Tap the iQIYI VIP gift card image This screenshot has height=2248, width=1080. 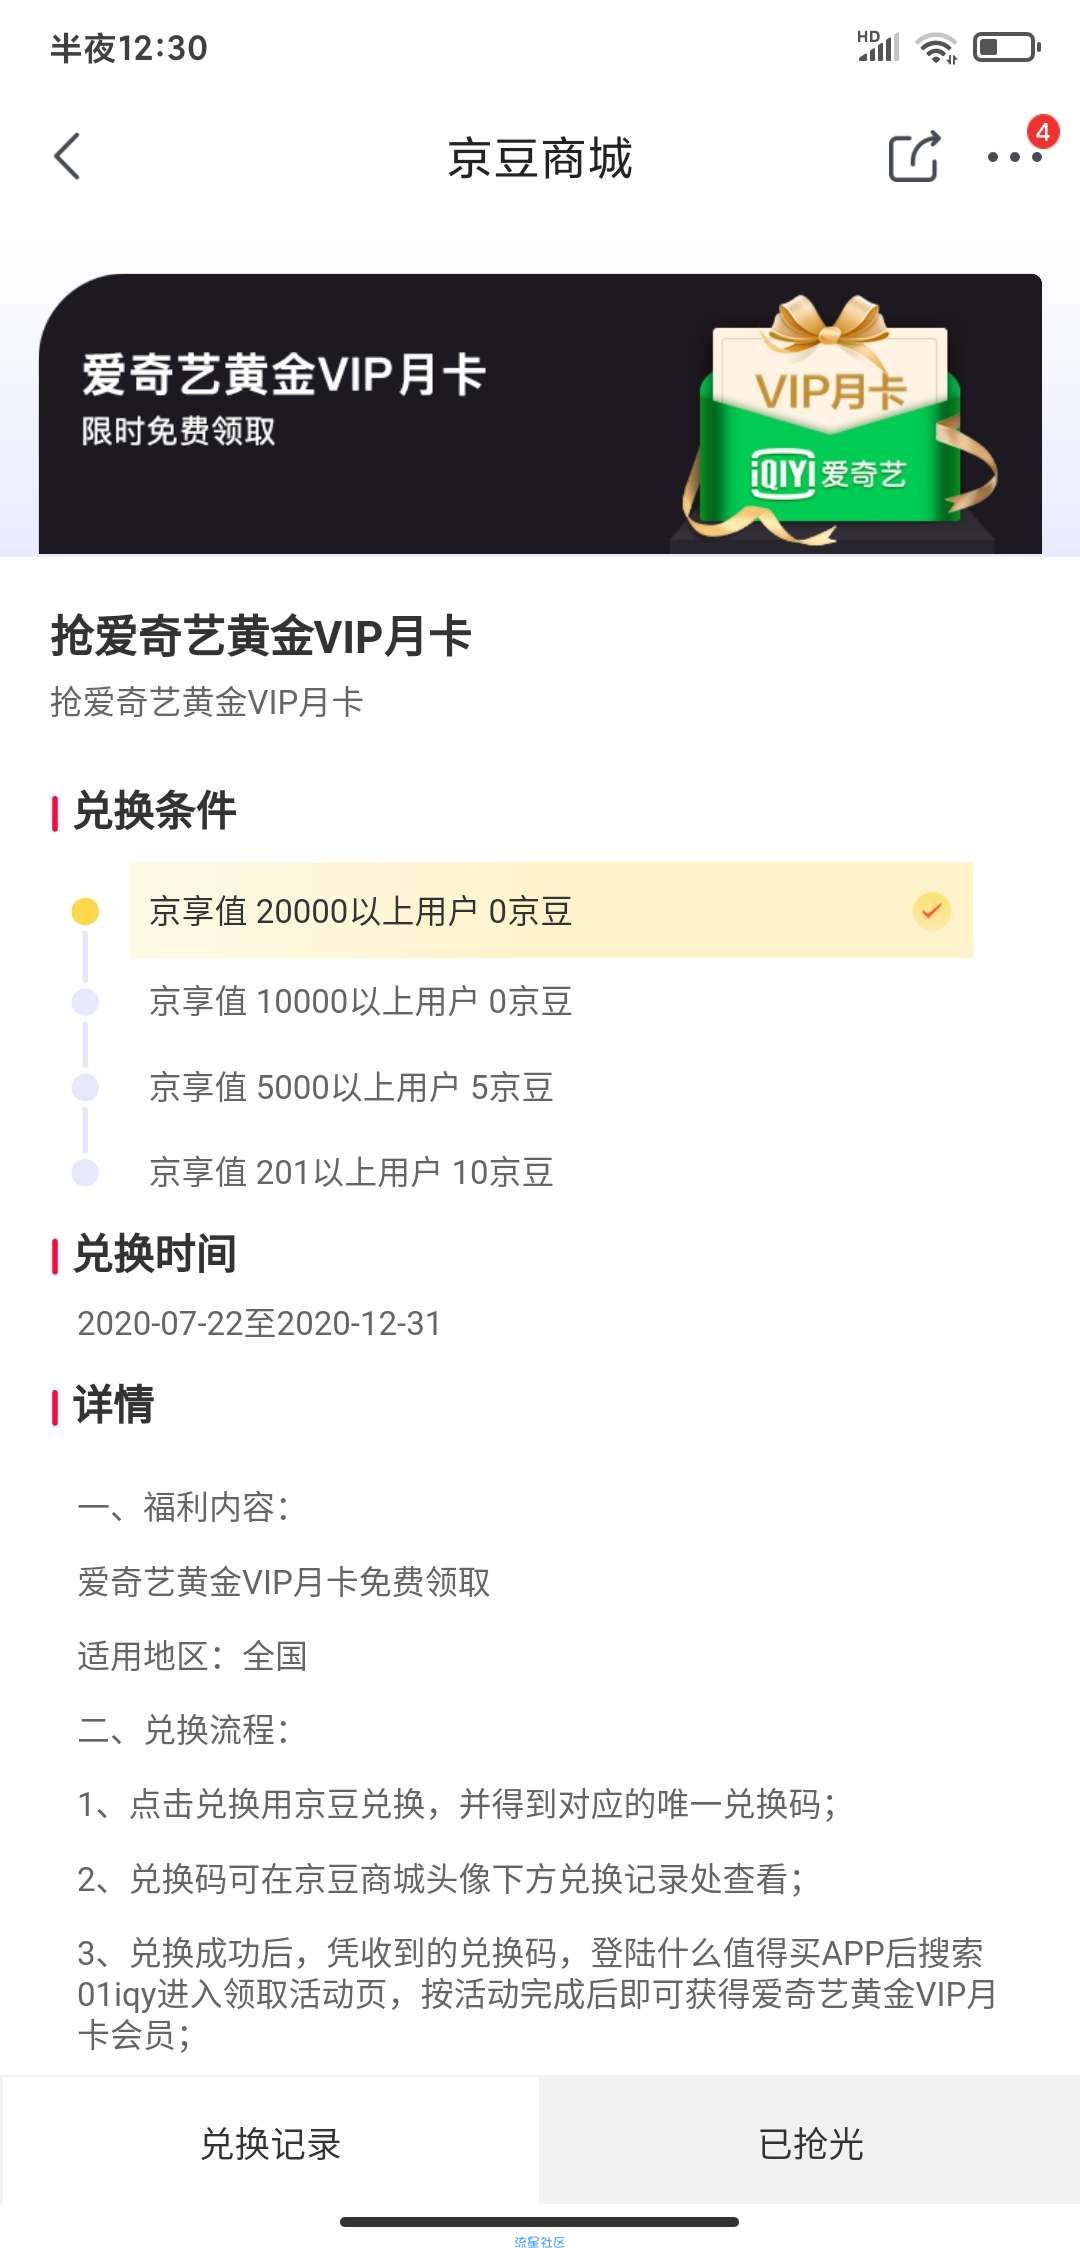pyautogui.click(x=838, y=420)
